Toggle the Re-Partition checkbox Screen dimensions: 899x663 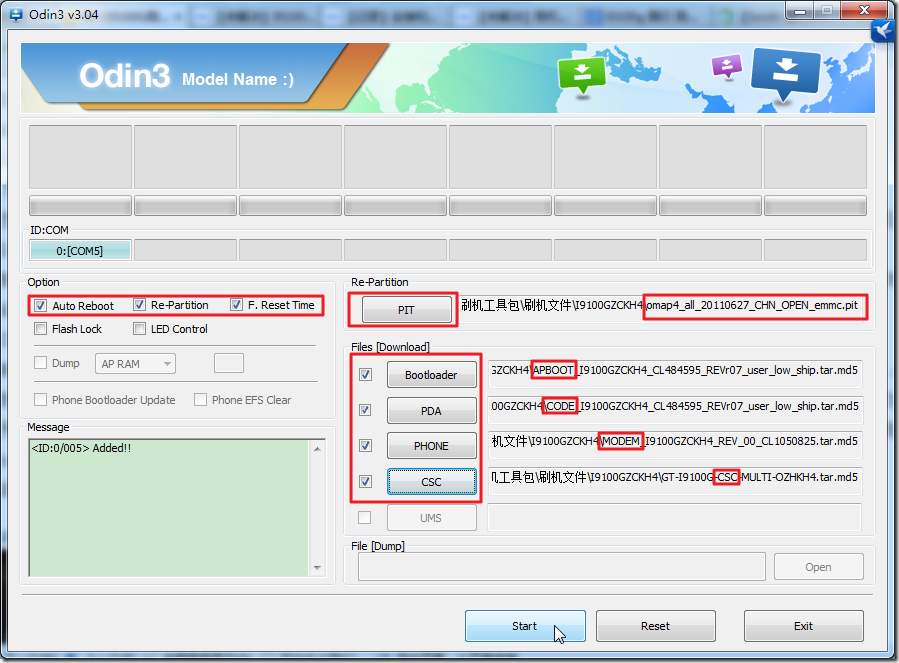point(139,305)
